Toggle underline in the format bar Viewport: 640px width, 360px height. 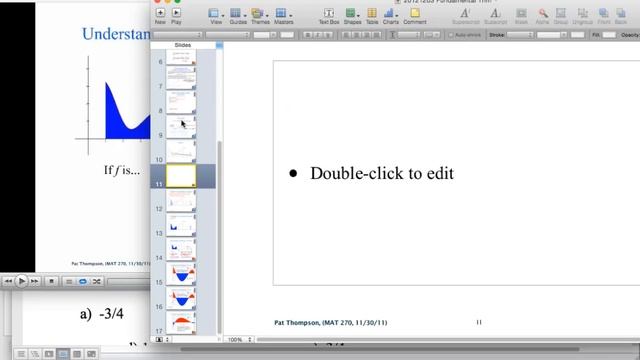pos(328,35)
